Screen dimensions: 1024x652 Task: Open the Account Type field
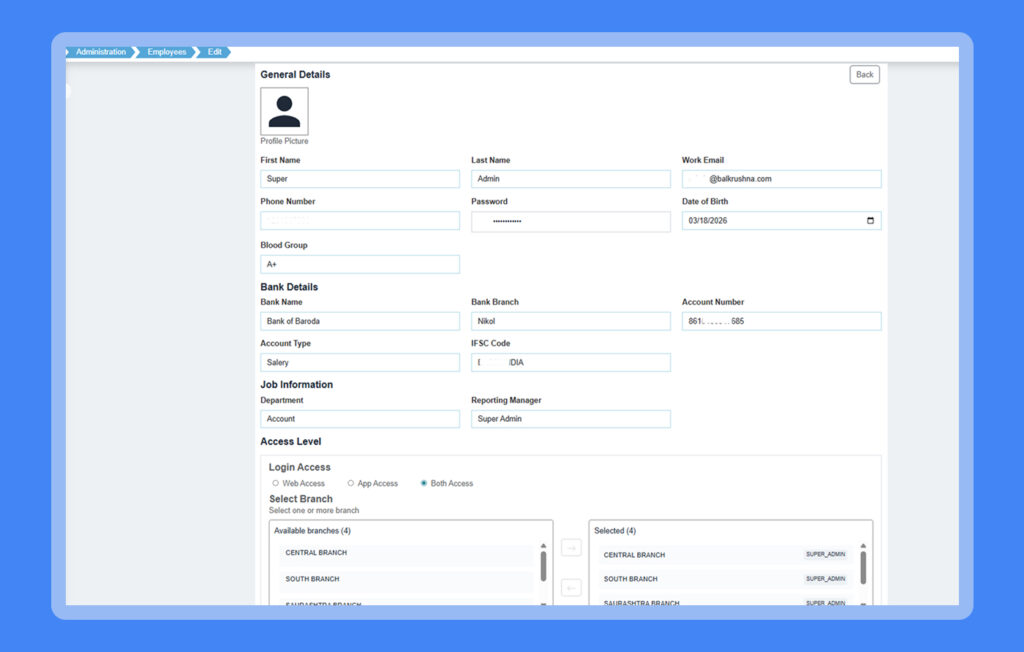point(360,363)
